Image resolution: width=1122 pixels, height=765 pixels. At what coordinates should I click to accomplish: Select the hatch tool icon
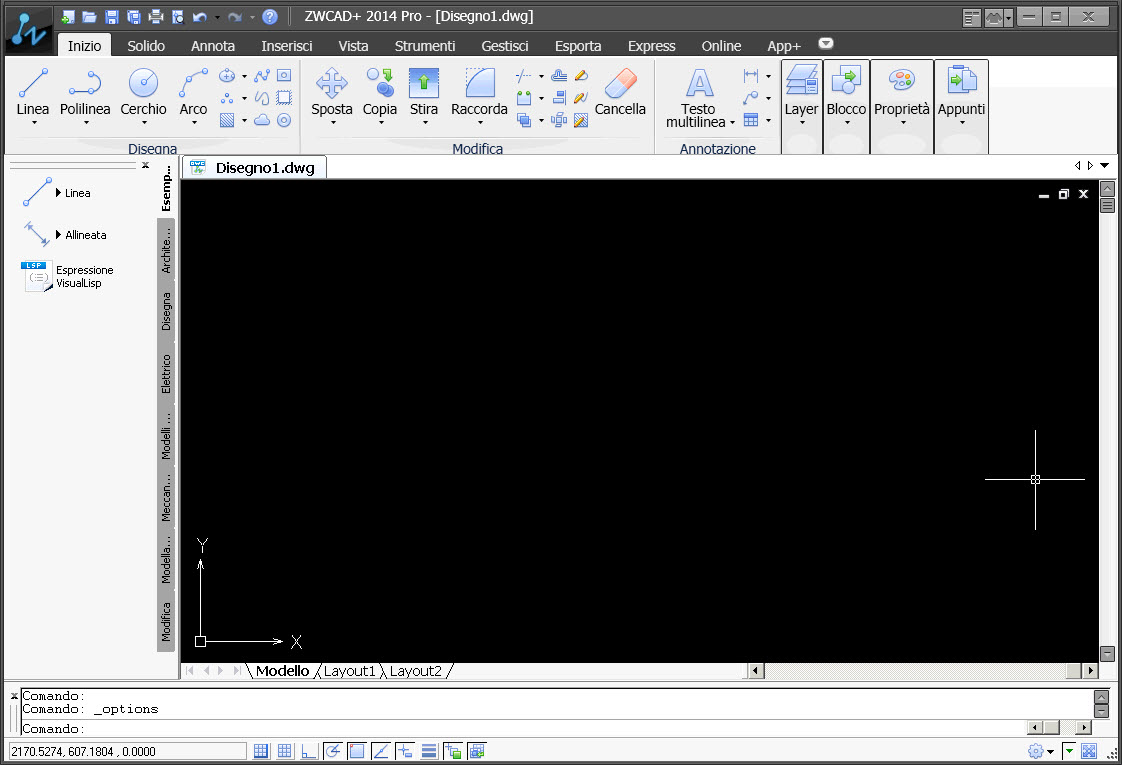[x=227, y=120]
